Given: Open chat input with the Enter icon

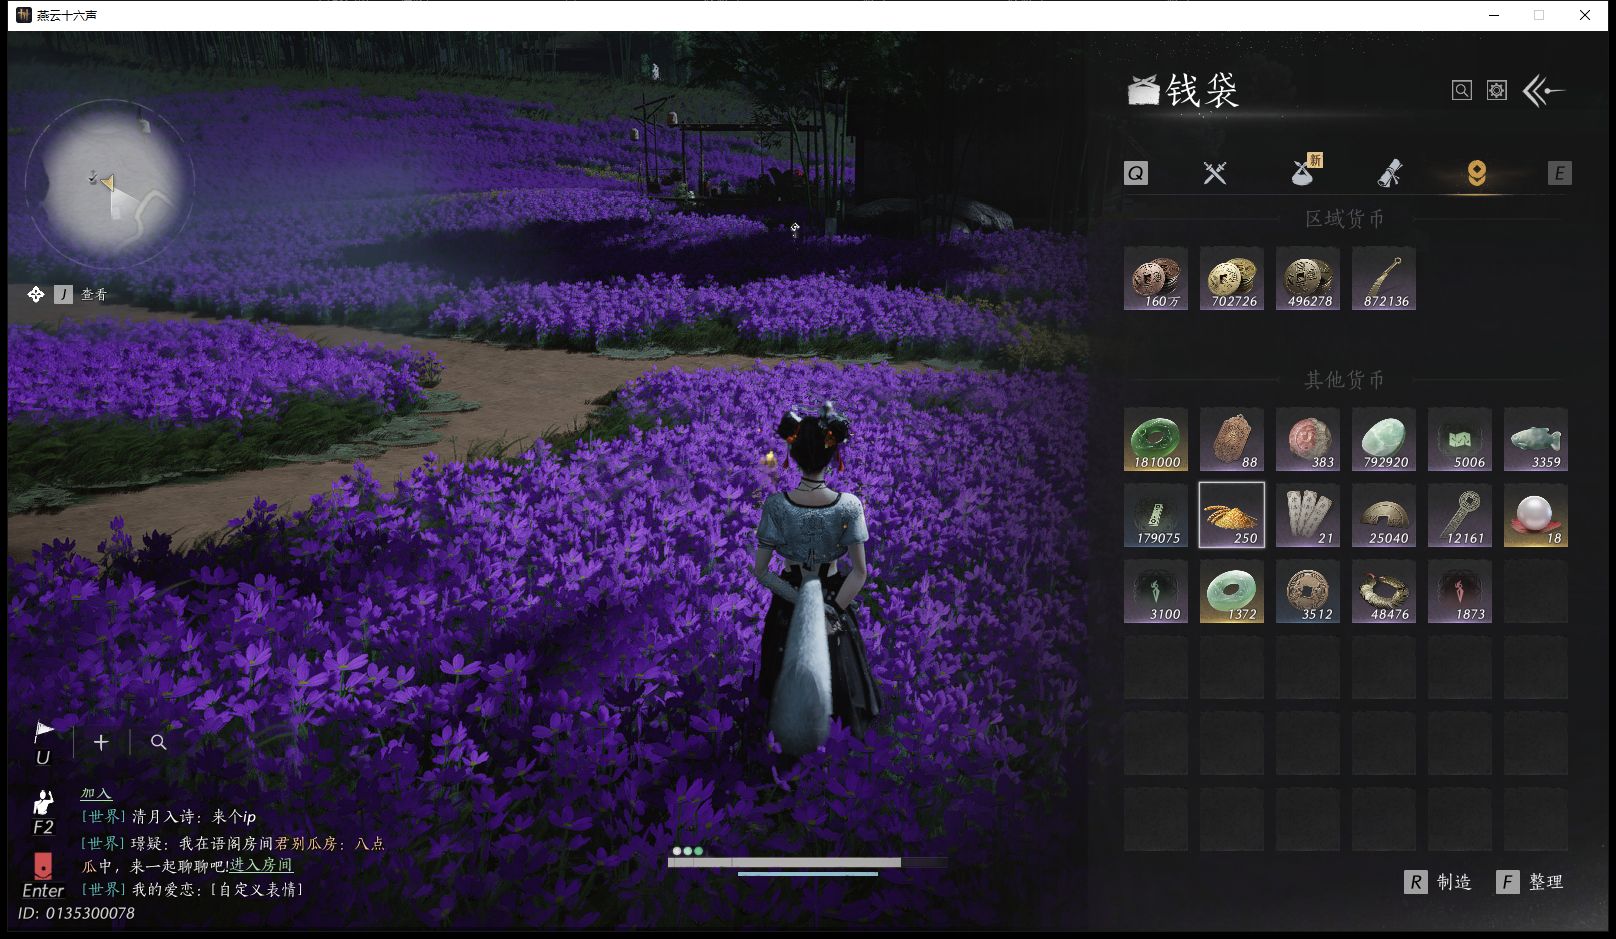Looking at the screenshot, I should click(43, 875).
